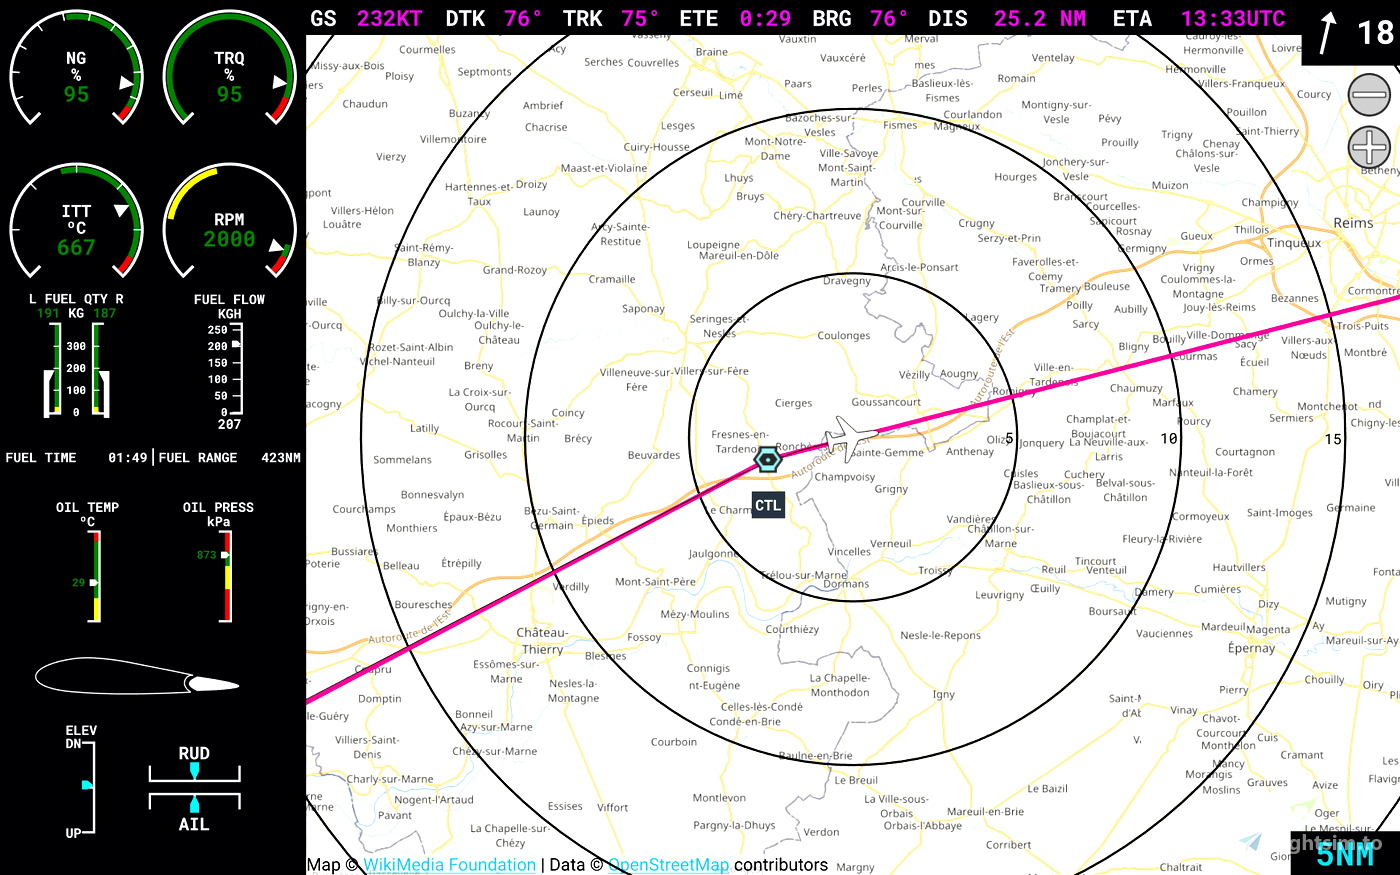1400x875 pixels.
Task: Open the WikiMedia Foundation link
Action: tap(450, 865)
